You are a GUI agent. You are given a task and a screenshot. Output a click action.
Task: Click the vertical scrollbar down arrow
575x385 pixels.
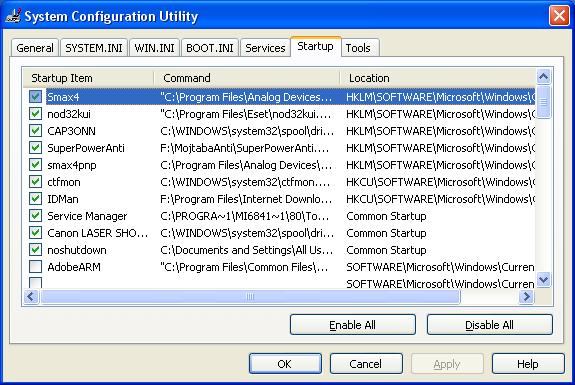click(x=543, y=280)
